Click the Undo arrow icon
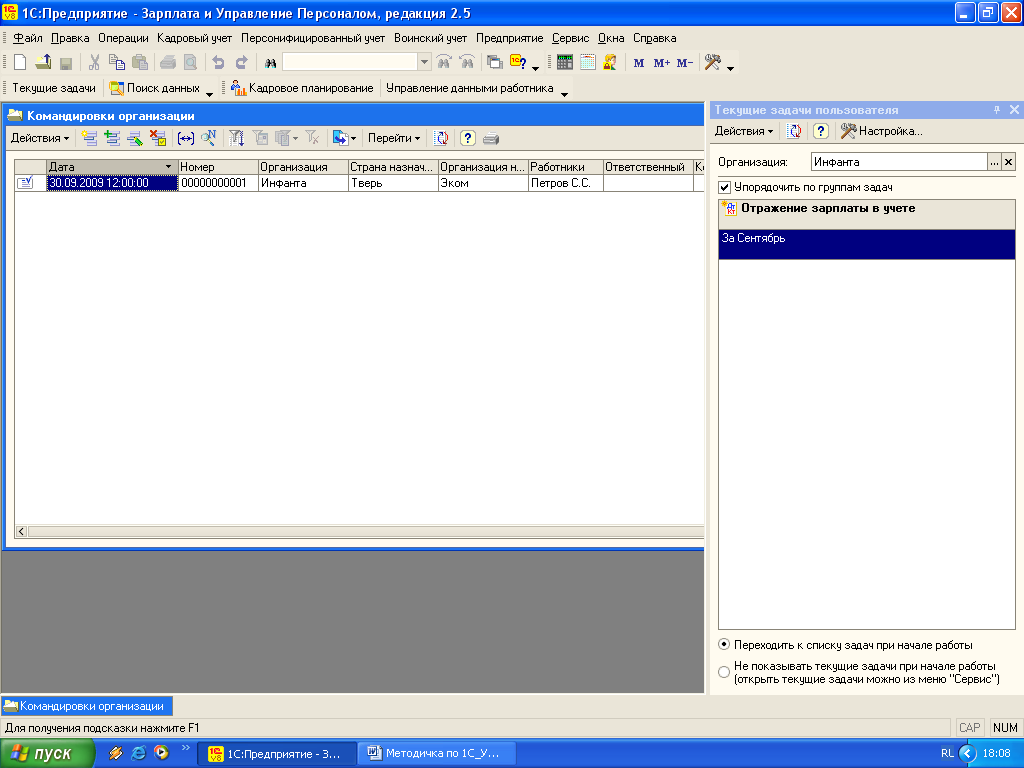1024x768 pixels. [x=218, y=63]
